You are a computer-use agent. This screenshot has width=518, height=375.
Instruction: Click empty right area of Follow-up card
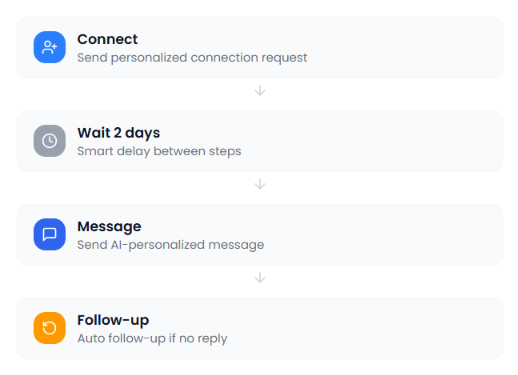coord(367,329)
